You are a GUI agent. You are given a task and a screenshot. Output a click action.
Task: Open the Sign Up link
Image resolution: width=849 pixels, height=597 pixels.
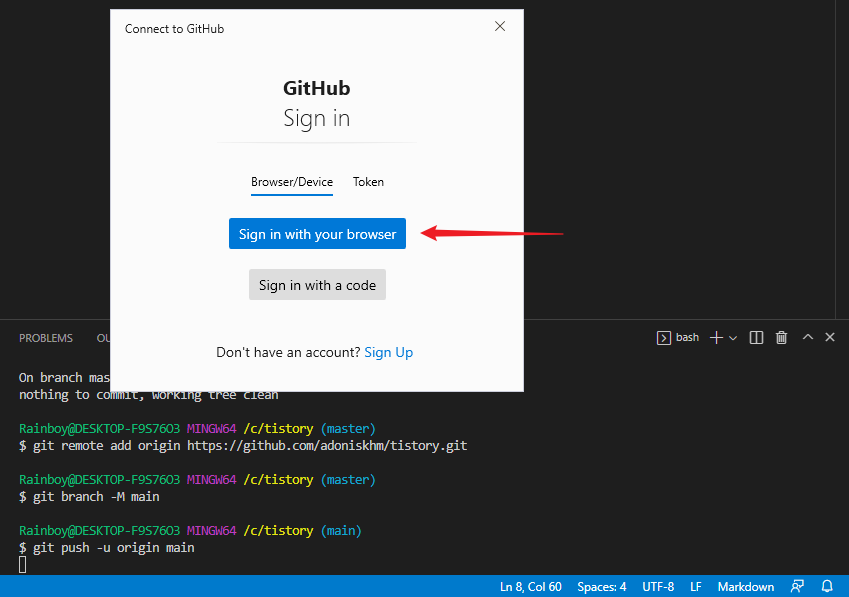(x=388, y=352)
